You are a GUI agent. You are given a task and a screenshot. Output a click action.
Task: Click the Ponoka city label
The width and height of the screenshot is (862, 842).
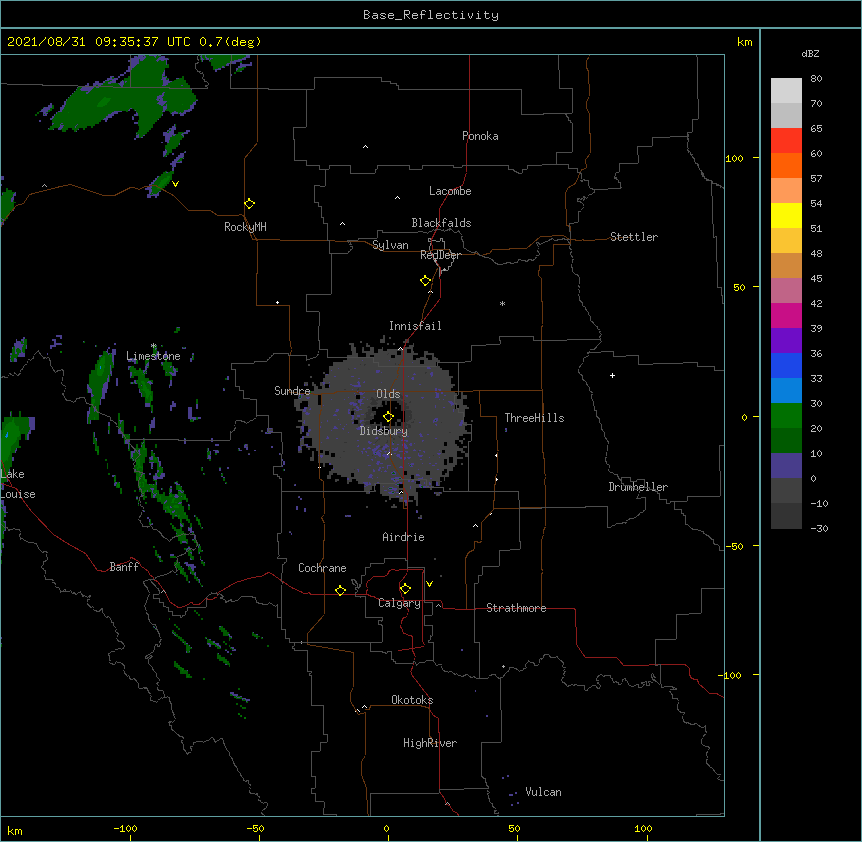coord(480,136)
